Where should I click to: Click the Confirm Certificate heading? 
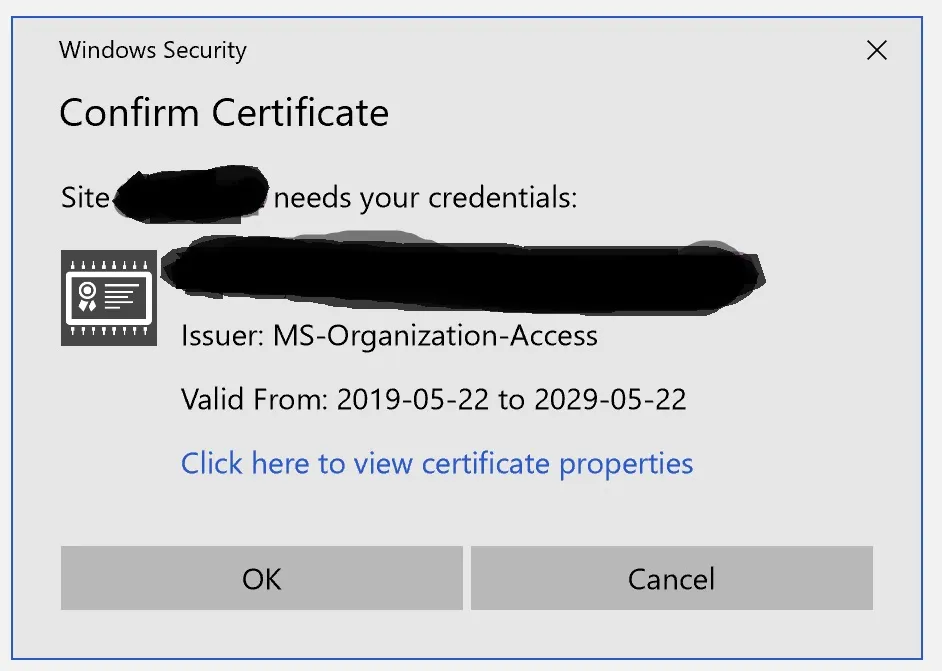click(224, 113)
